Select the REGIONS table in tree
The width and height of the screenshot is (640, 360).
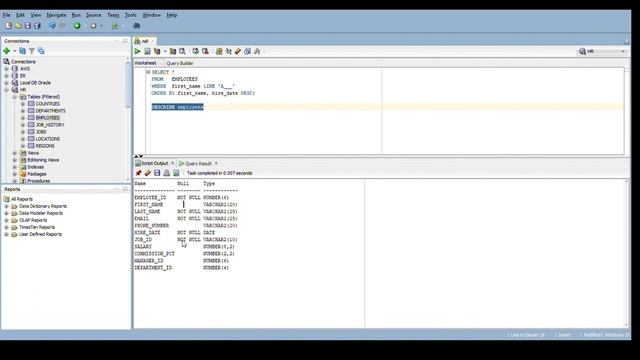tap(45, 146)
